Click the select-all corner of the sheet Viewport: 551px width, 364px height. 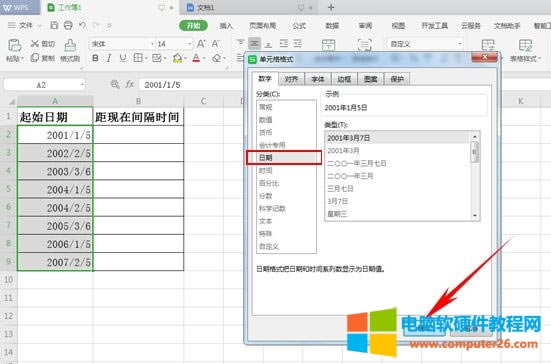coord(12,101)
